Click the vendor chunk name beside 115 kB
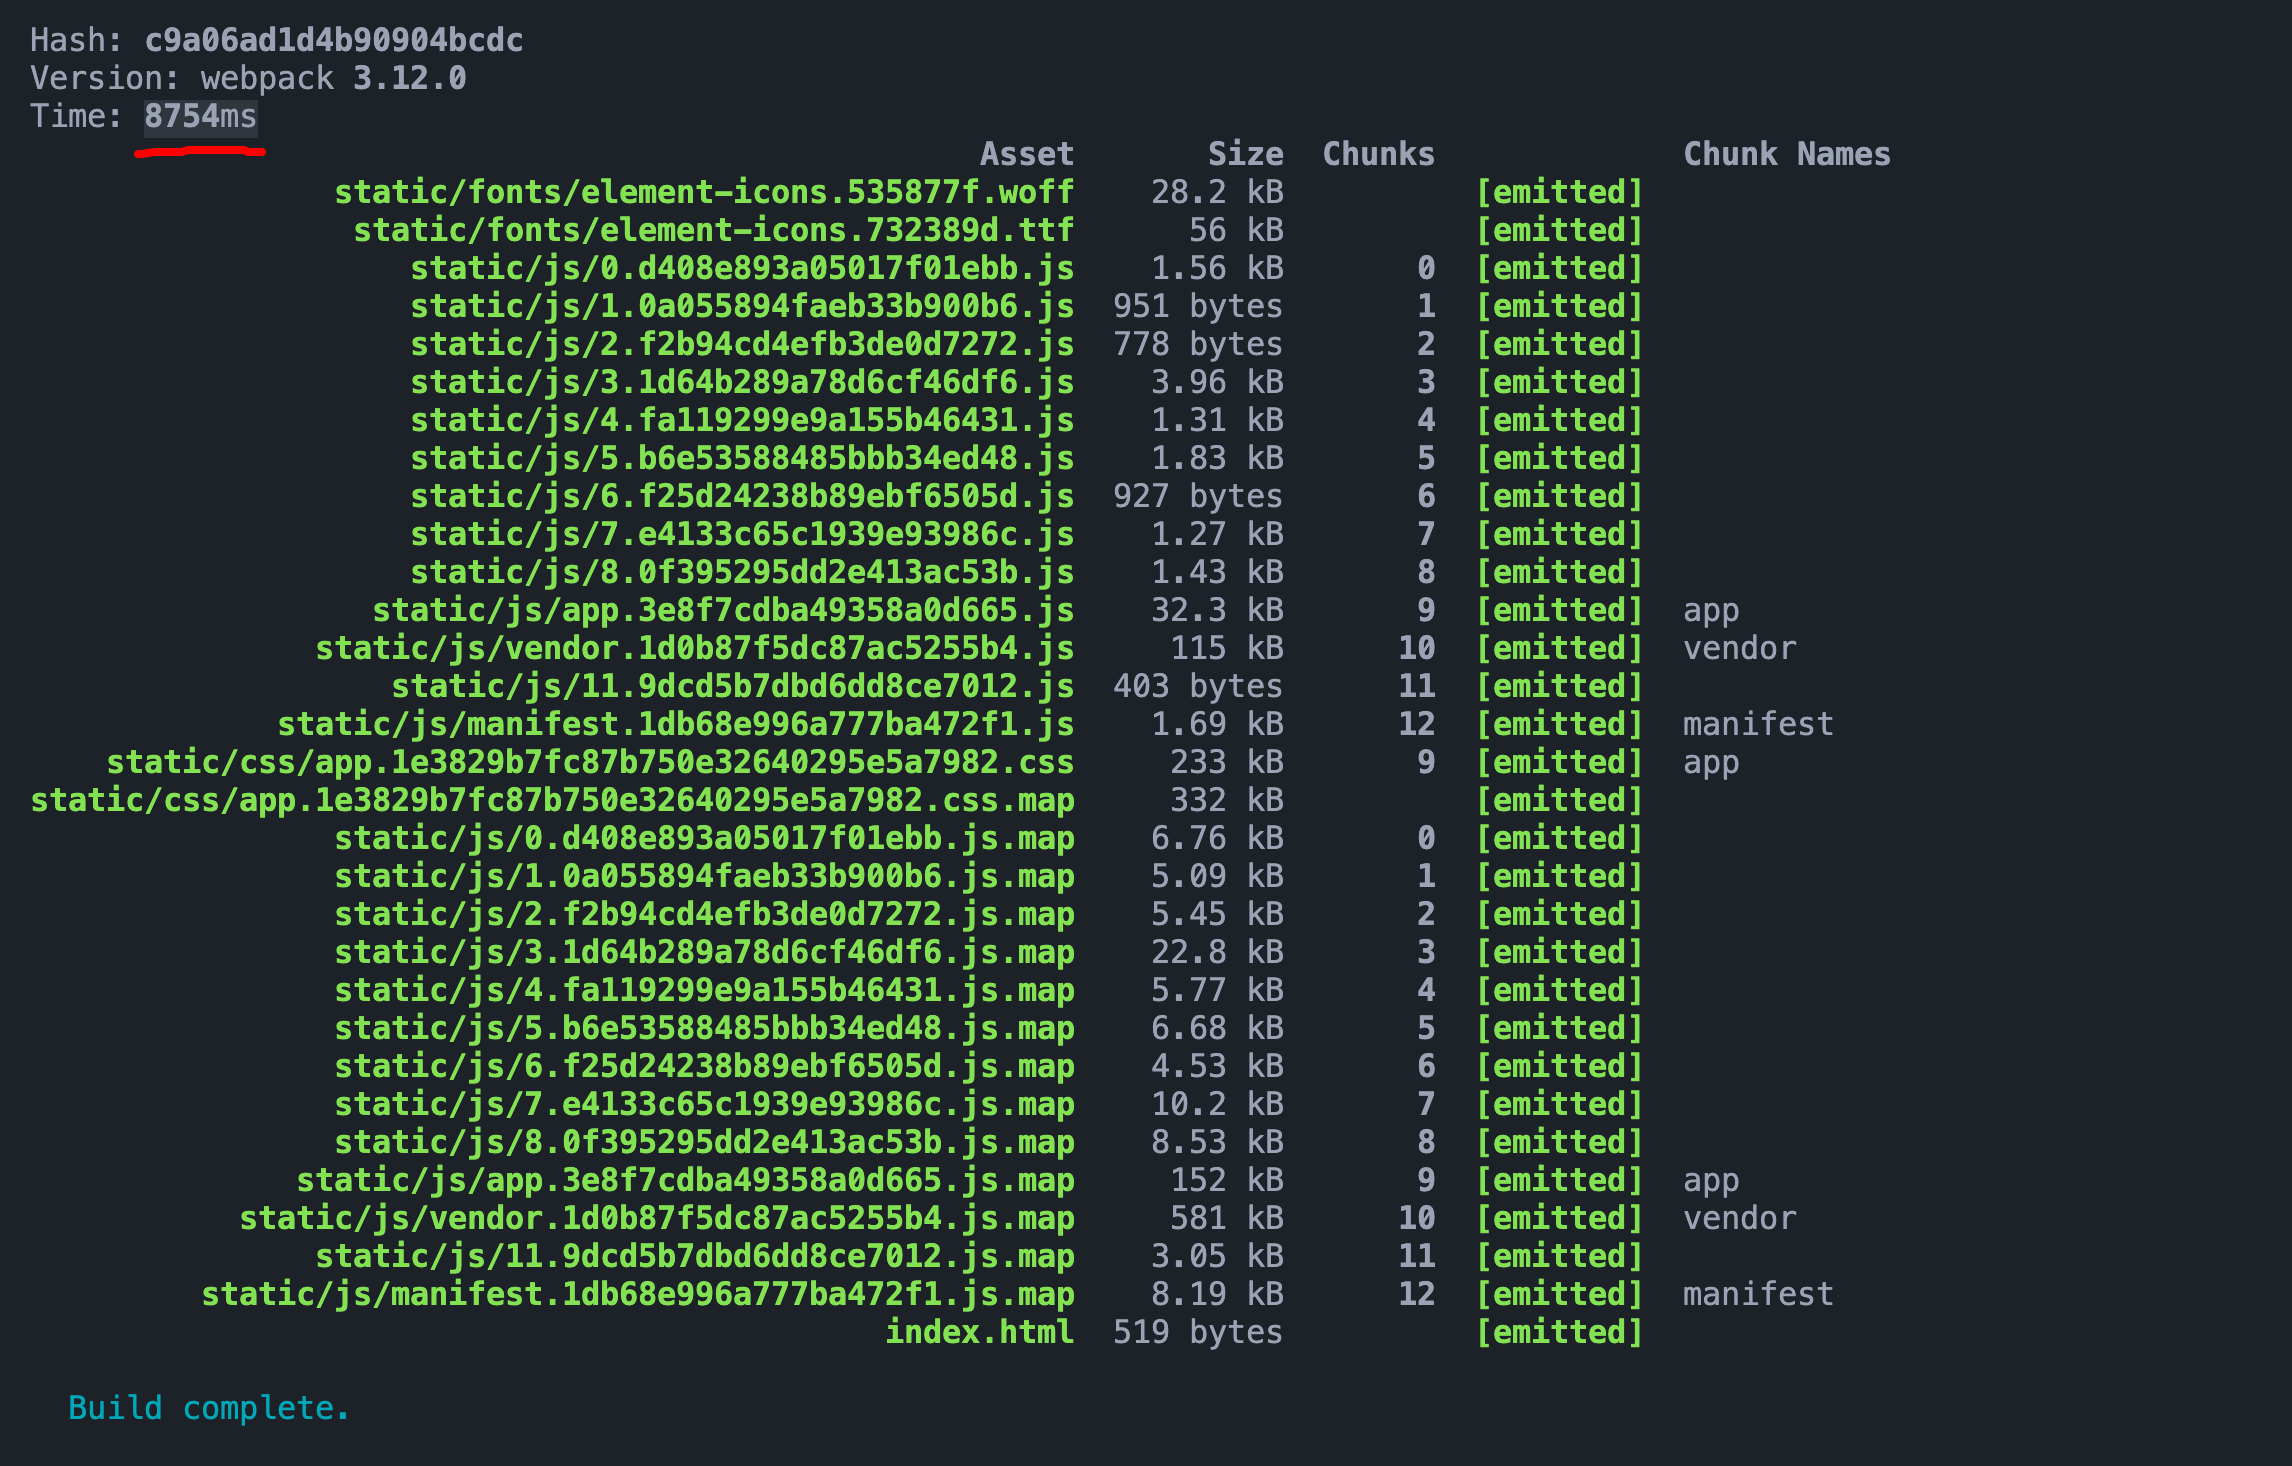 click(x=1739, y=649)
